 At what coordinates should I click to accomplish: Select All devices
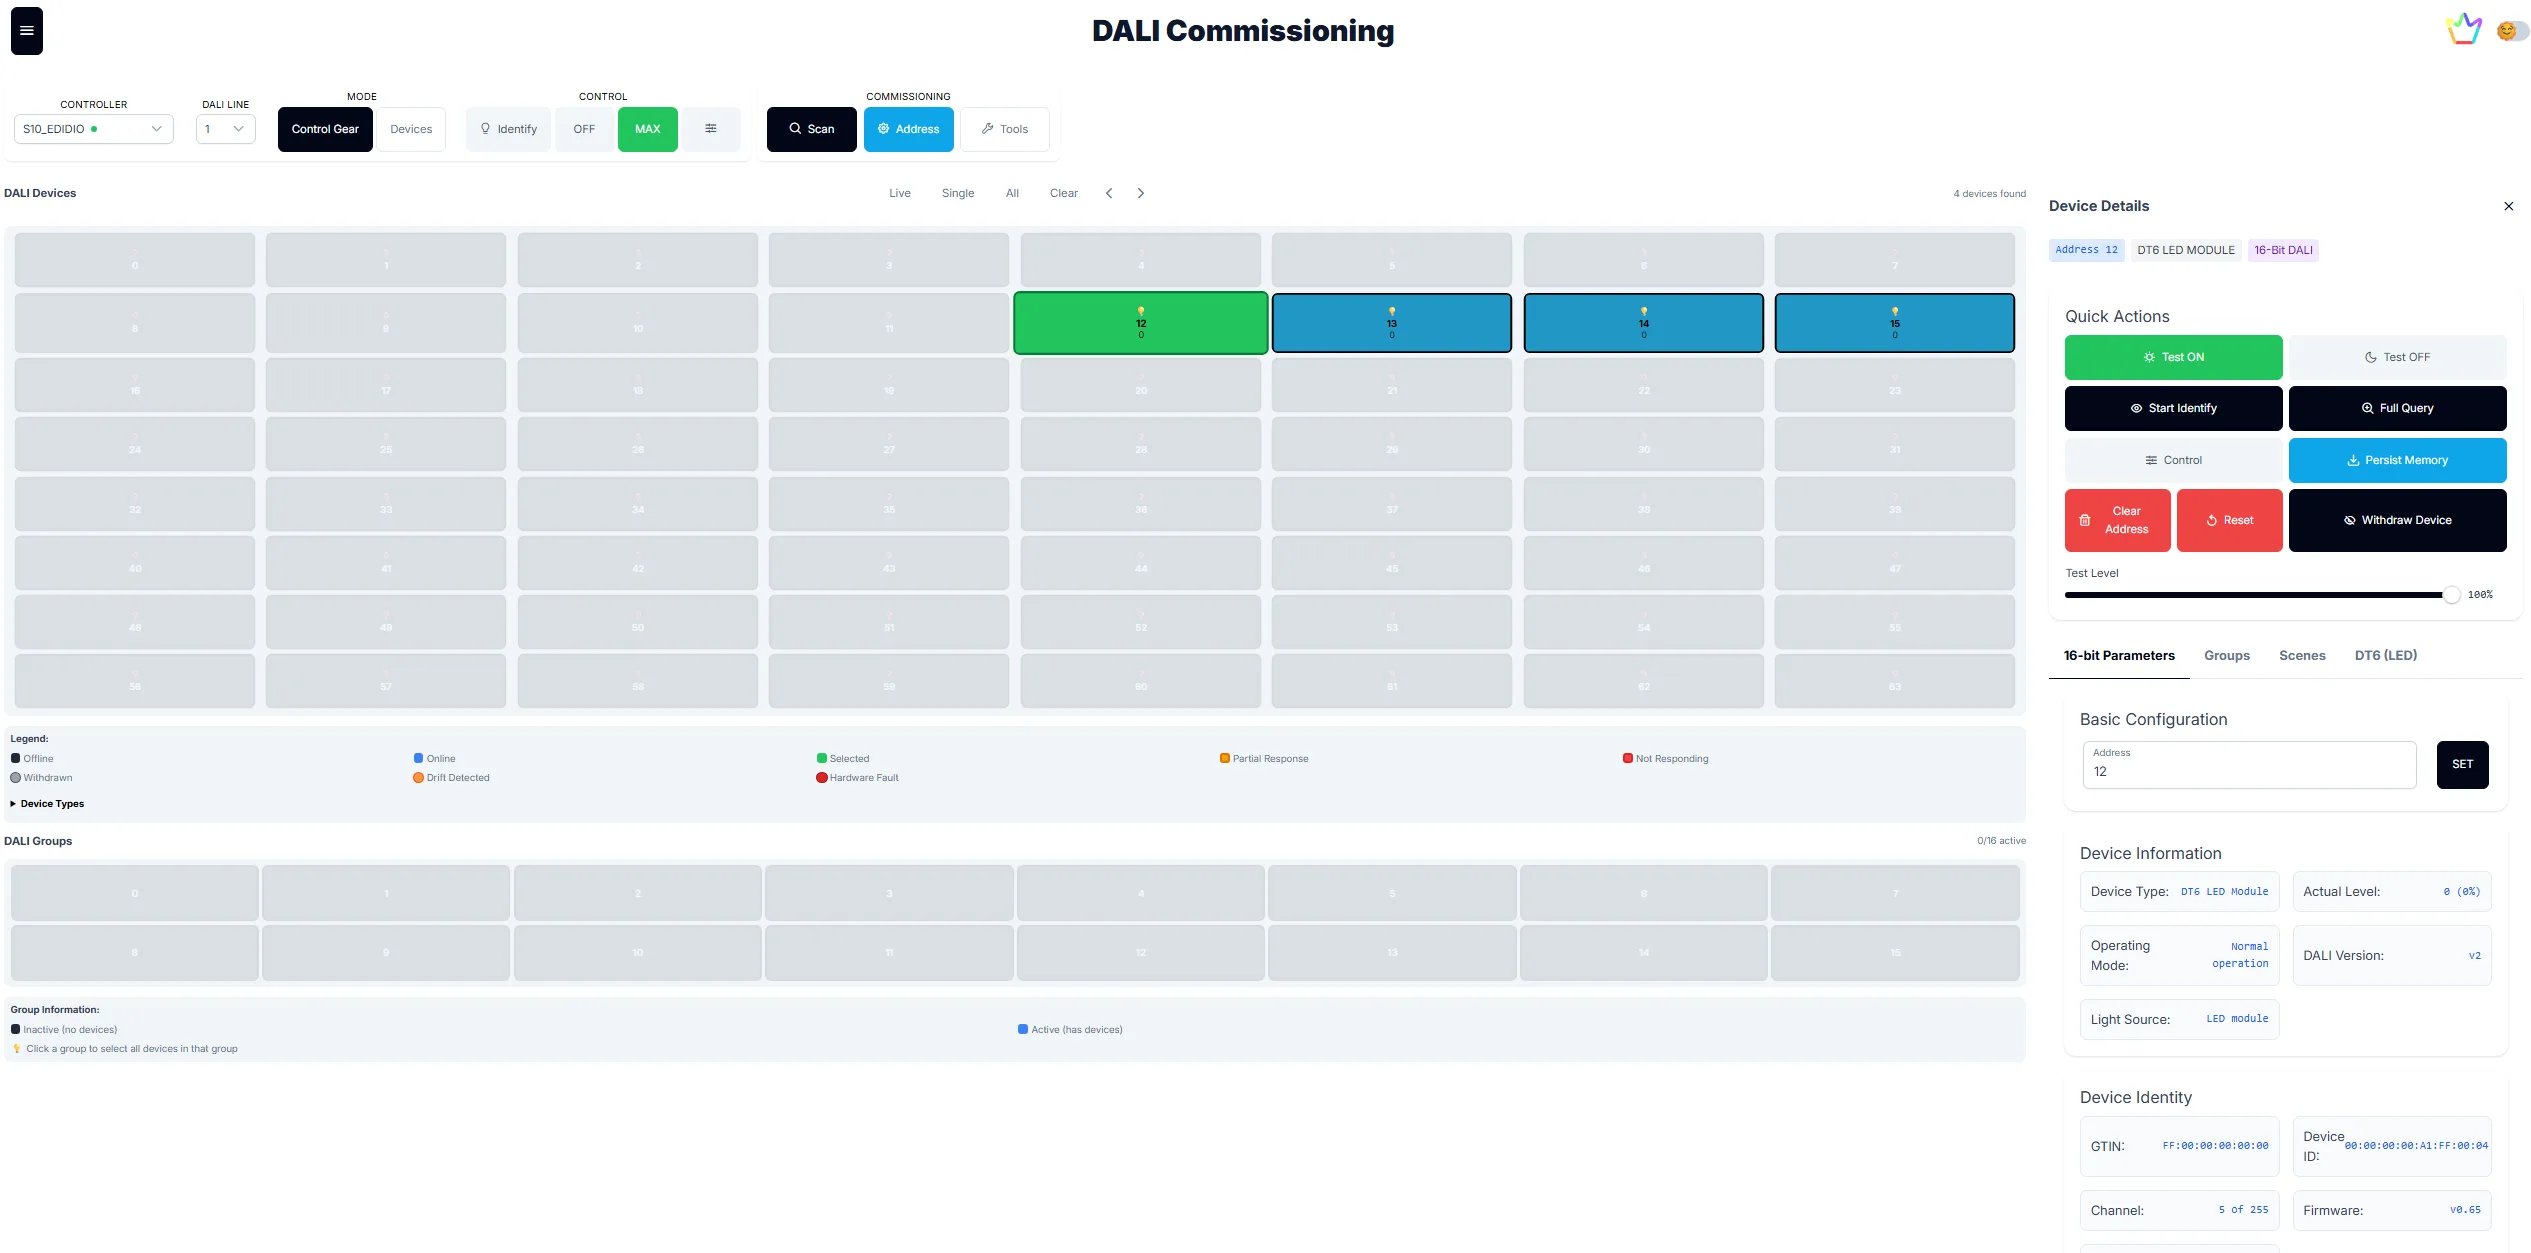pyautogui.click(x=1012, y=193)
